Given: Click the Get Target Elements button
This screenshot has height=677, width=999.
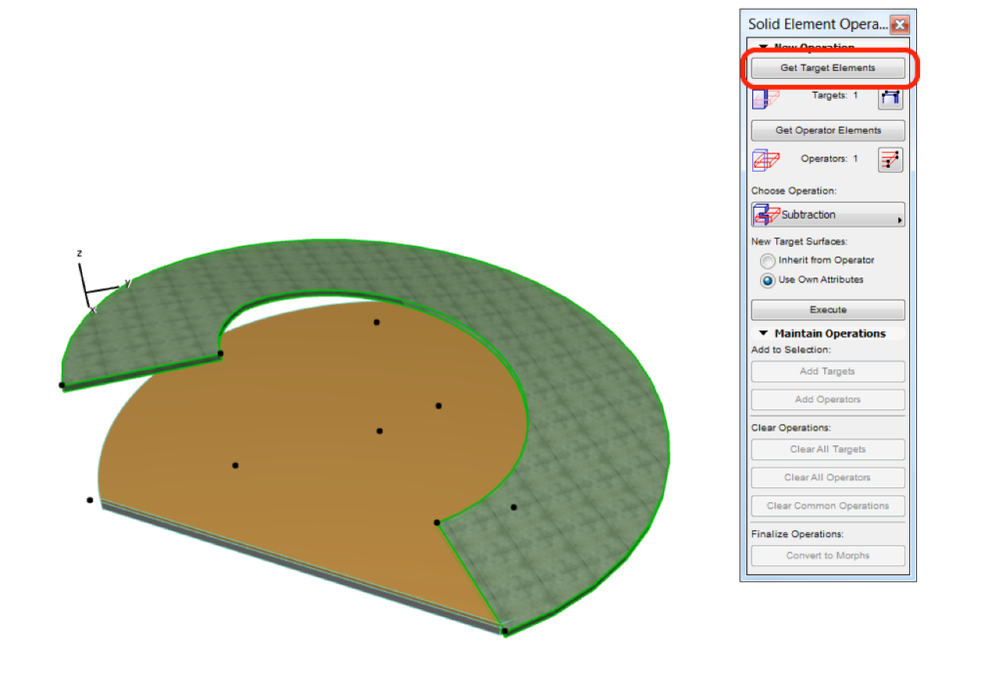Looking at the screenshot, I should (828, 68).
